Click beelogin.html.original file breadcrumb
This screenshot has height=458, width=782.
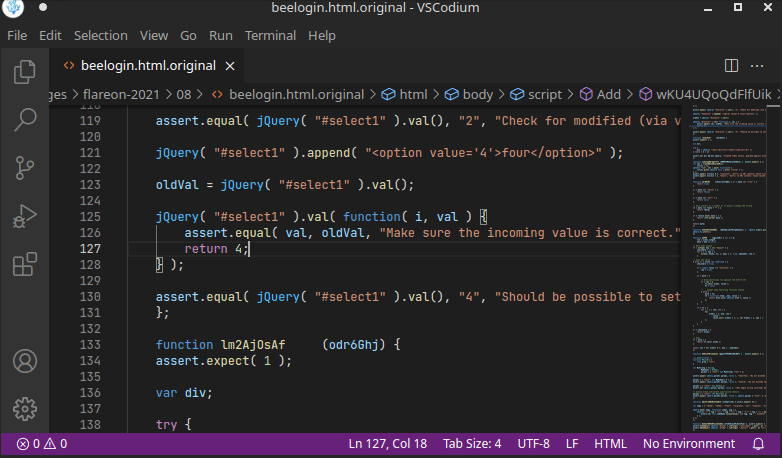[x=288, y=95]
